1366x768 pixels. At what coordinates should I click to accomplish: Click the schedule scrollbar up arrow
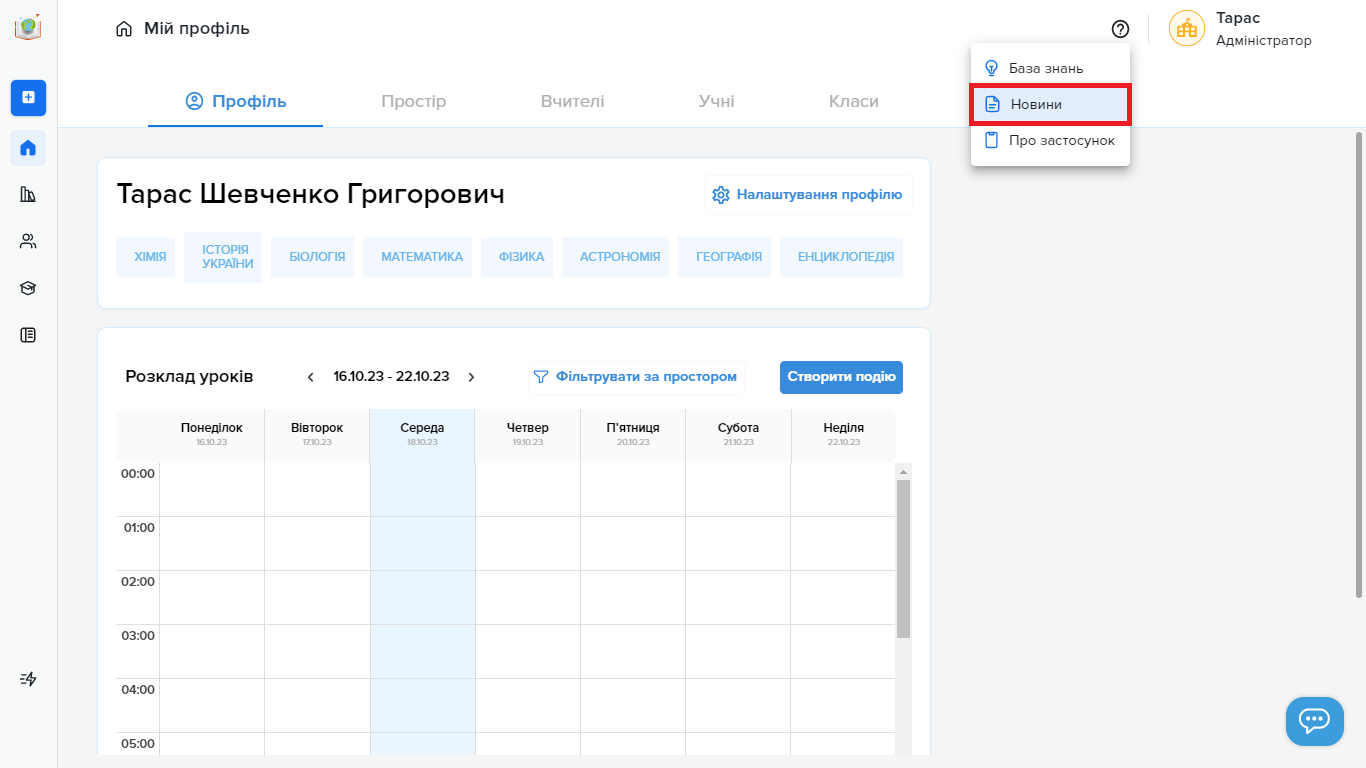pos(903,471)
